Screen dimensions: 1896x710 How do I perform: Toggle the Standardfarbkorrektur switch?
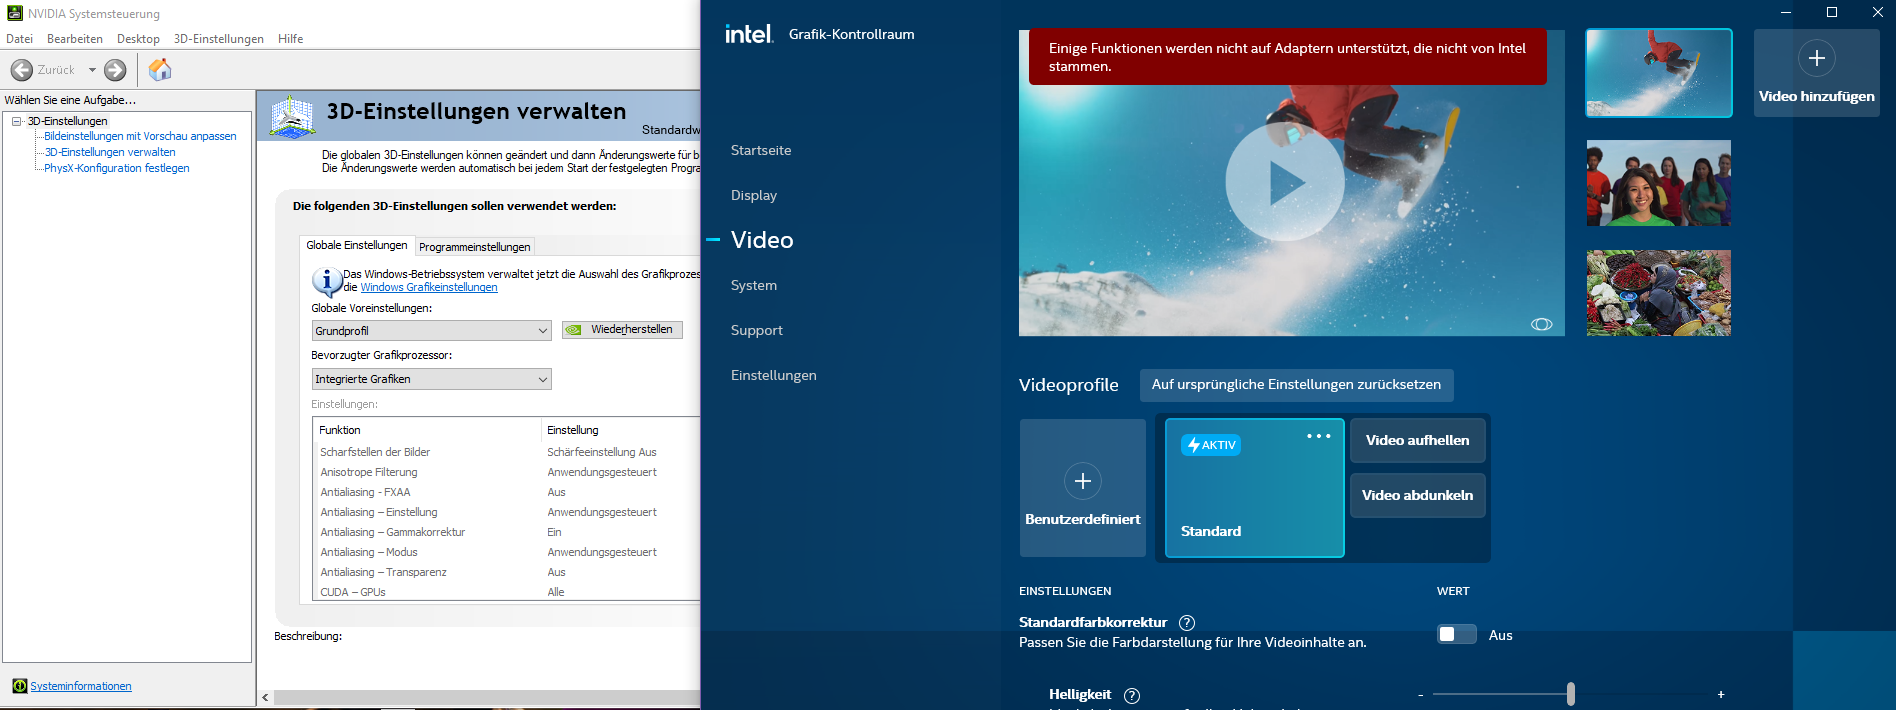(x=1457, y=634)
